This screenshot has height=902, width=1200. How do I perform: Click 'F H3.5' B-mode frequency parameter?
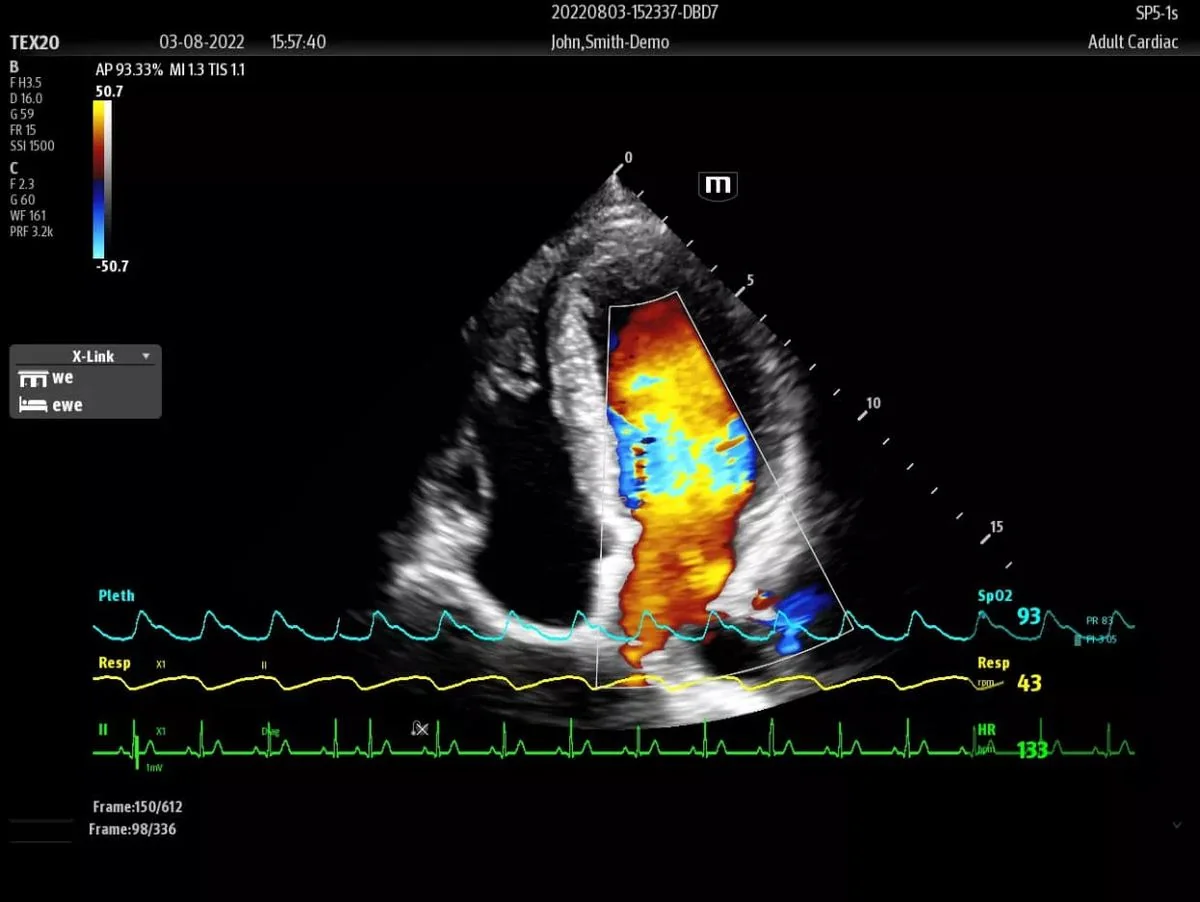pyautogui.click(x=26, y=82)
